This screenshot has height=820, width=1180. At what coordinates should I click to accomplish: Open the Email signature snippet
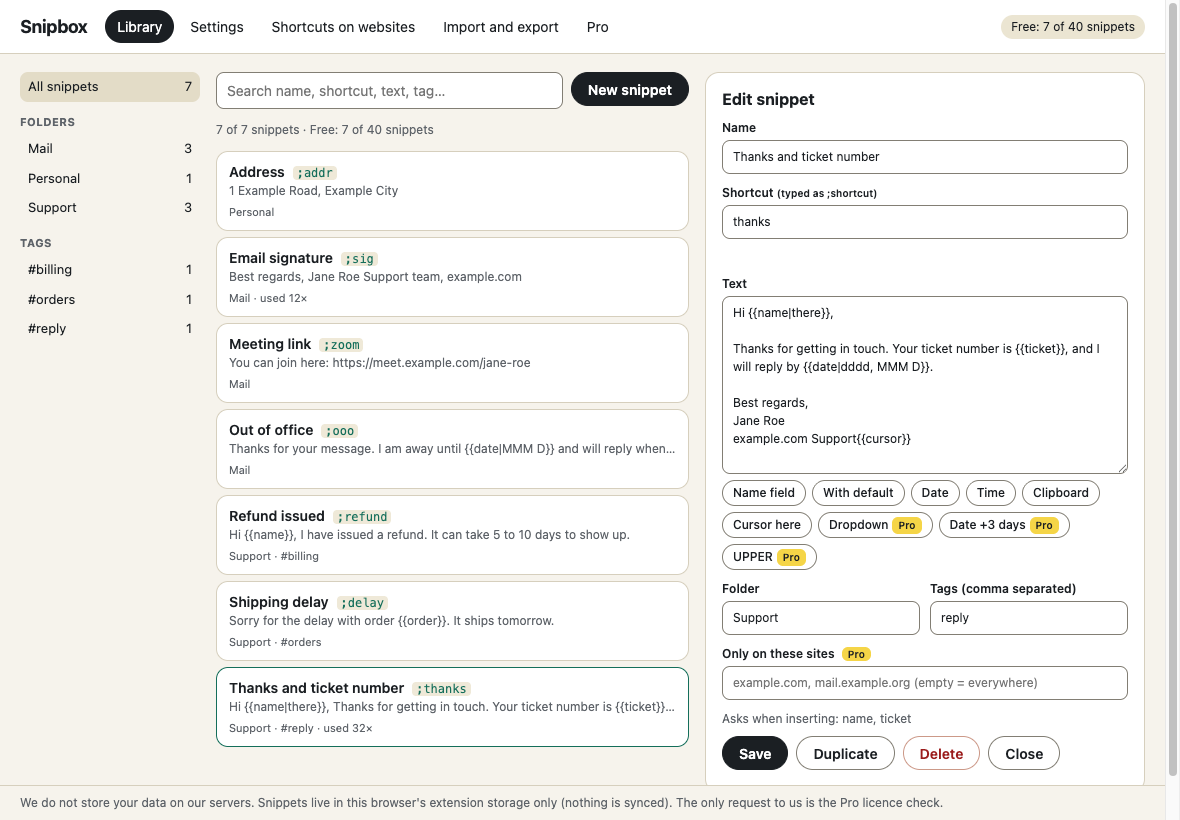click(452, 277)
